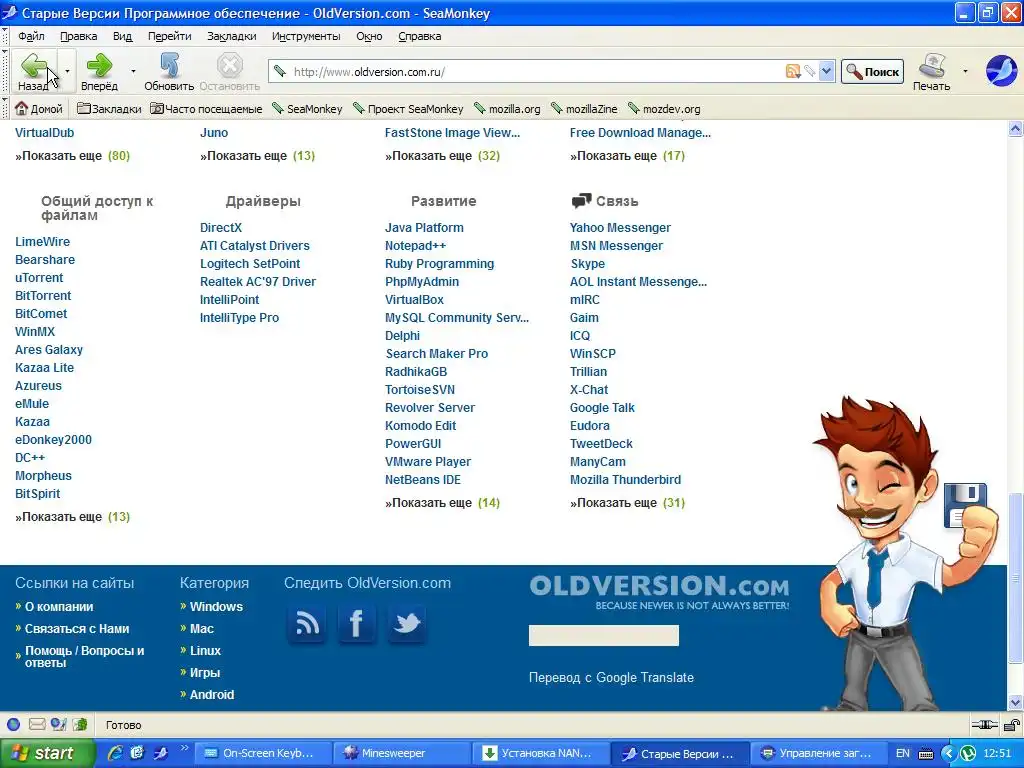Click the uTorrent tray icon
The width and height of the screenshot is (1024, 768).
point(968,754)
